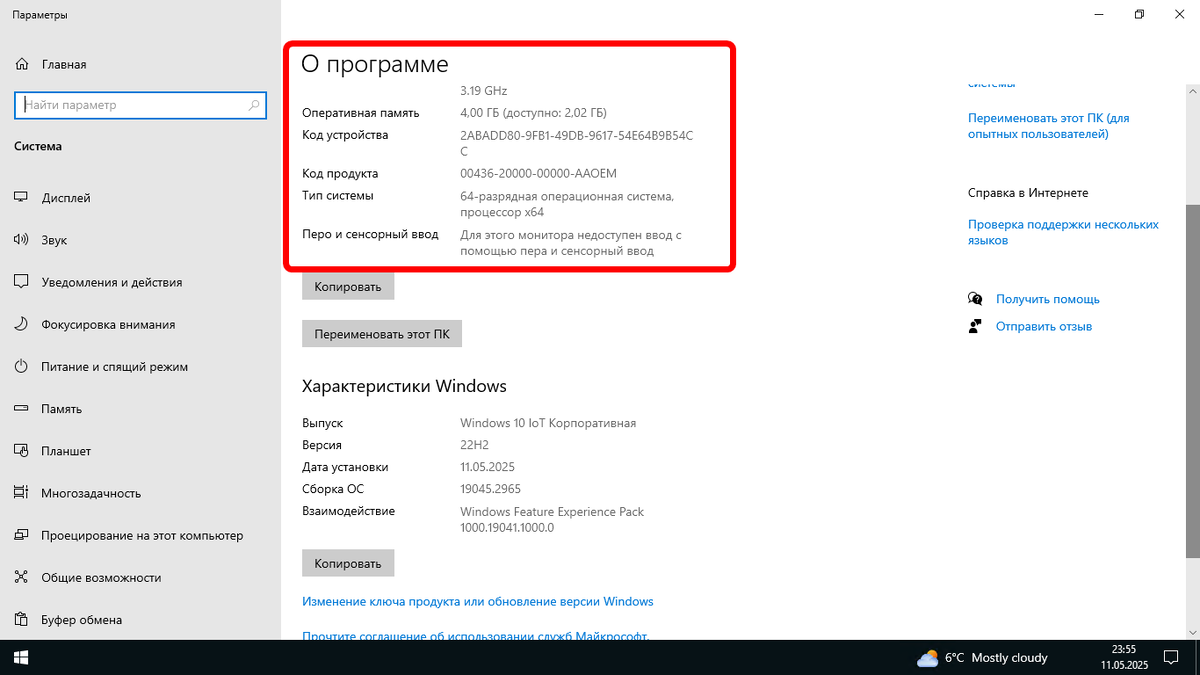
Task: Go to Уведомления и действия
Action: (140, 282)
